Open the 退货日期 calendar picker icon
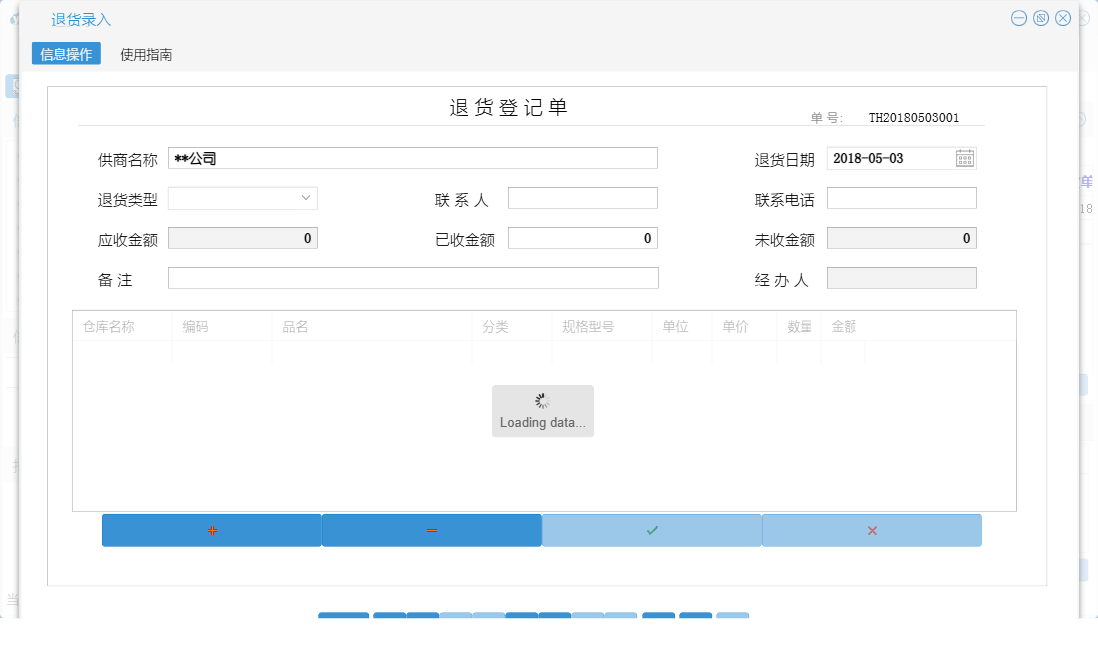 (962, 157)
